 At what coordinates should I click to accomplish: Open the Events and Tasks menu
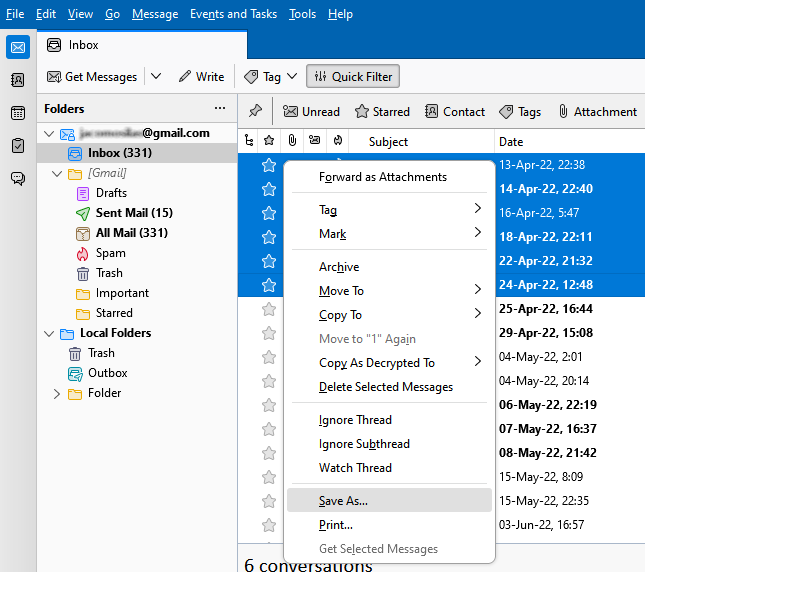(233, 14)
